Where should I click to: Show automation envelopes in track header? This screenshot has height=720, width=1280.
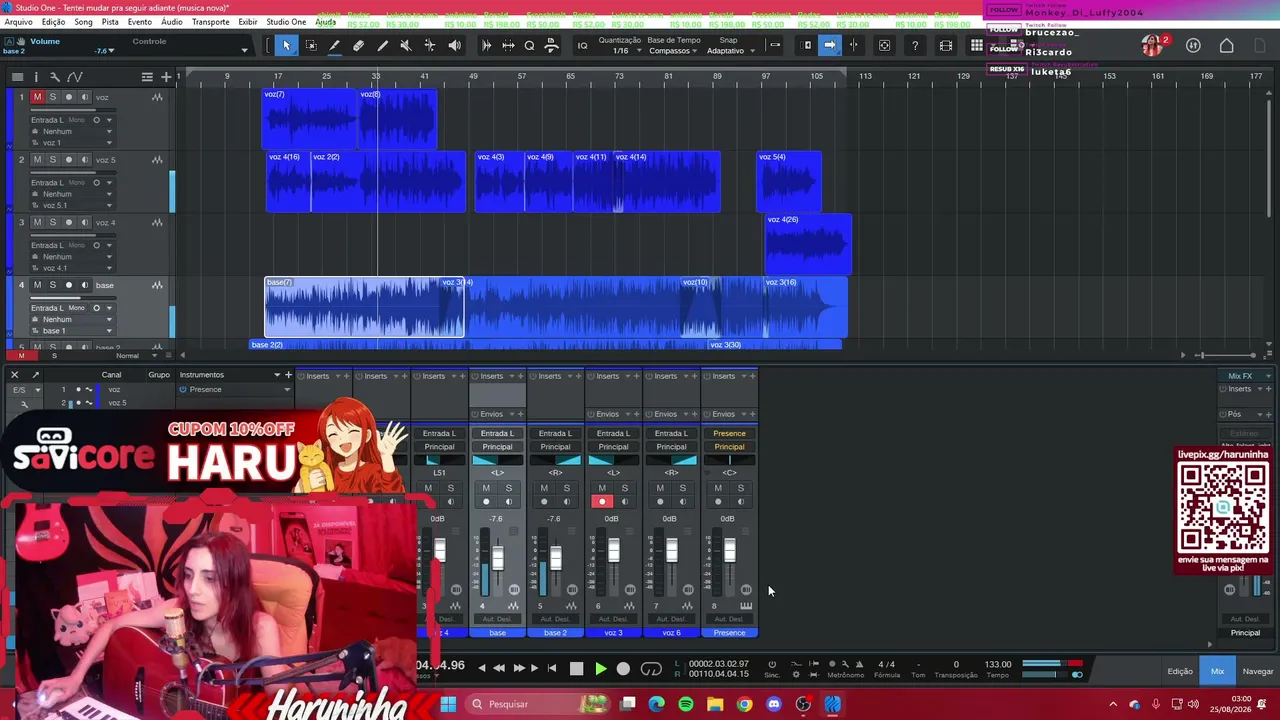point(74,77)
